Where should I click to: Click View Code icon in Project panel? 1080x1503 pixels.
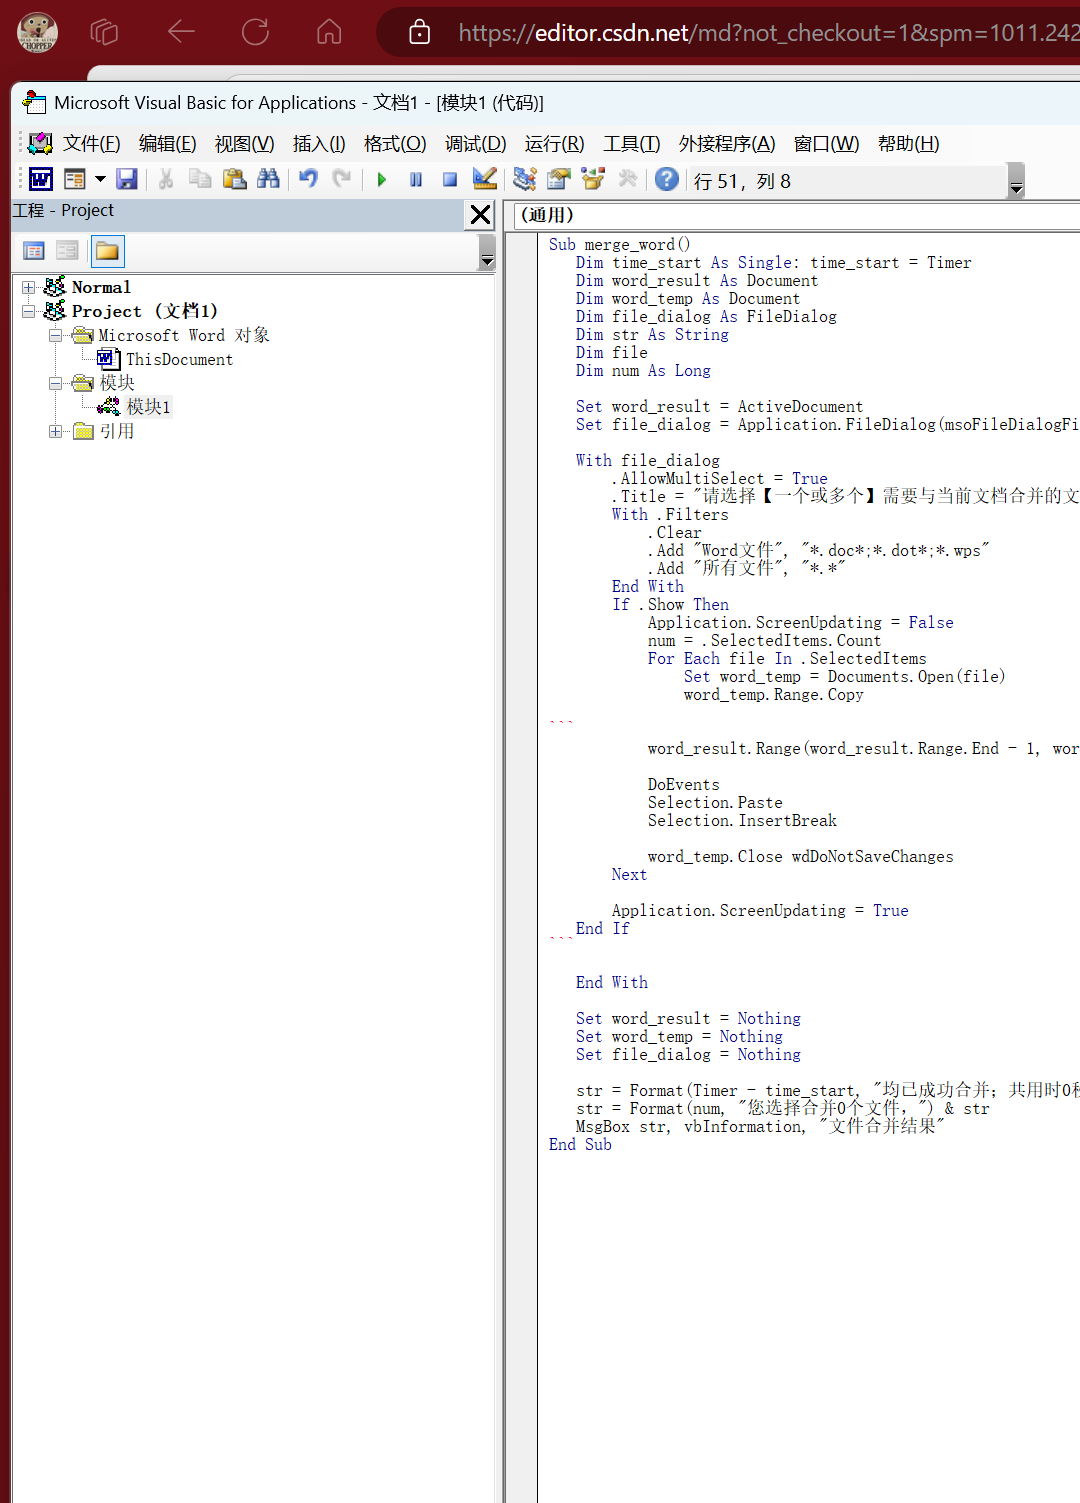click(x=34, y=251)
